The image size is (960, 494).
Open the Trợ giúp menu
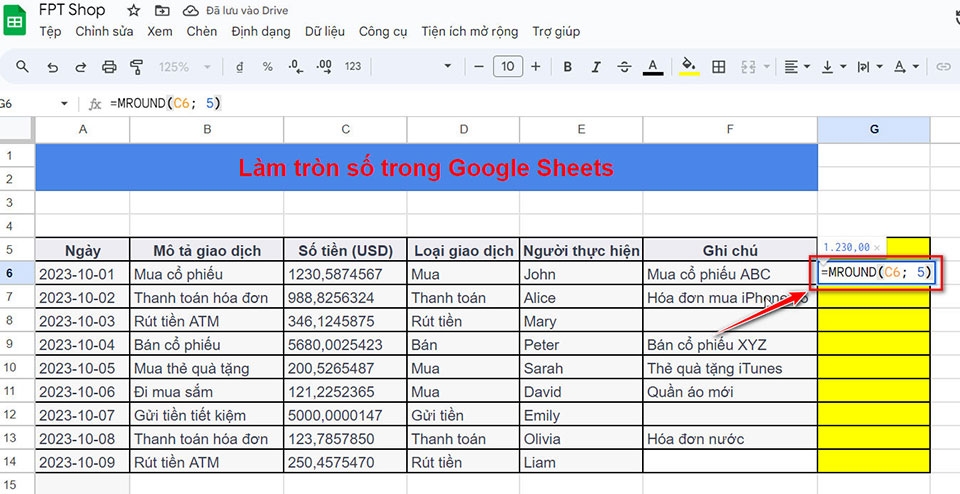coord(556,31)
